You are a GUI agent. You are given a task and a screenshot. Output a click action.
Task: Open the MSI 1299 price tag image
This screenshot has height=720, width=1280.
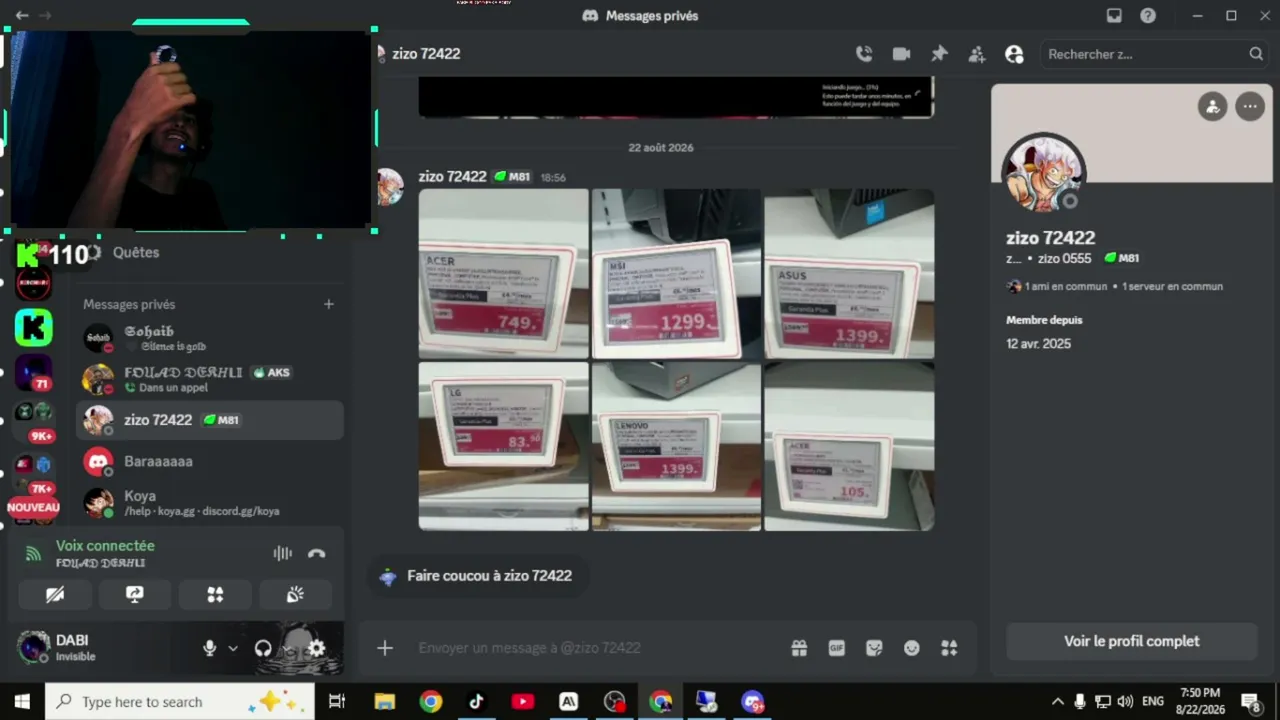pos(676,273)
